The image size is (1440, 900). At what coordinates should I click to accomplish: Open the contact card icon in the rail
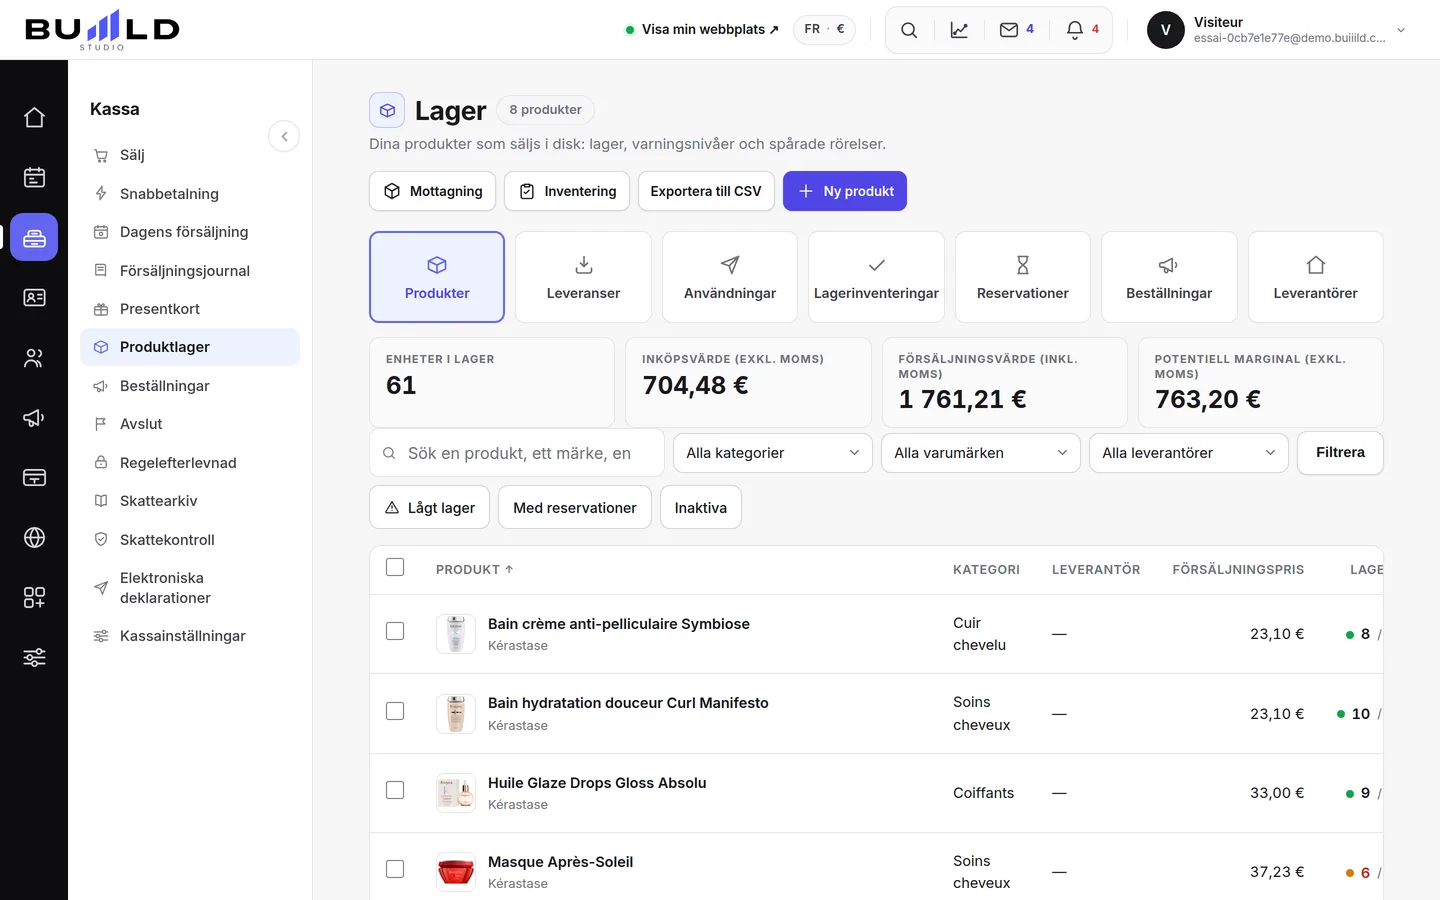coord(34,298)
